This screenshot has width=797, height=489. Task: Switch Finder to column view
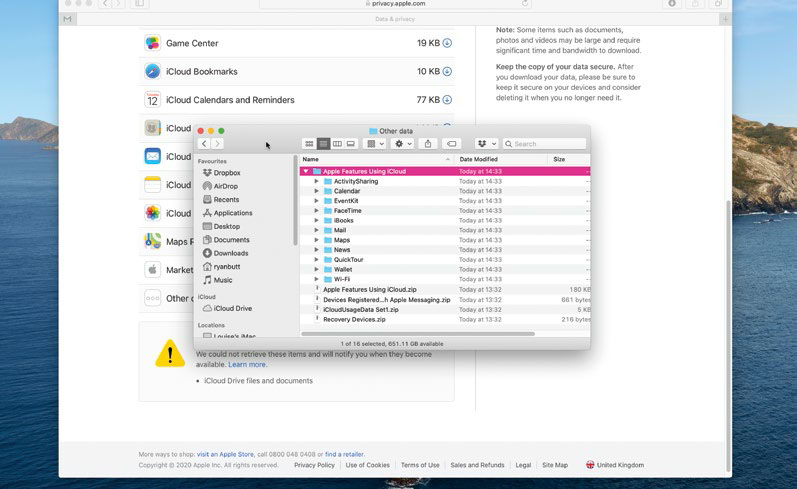(337, 144)
